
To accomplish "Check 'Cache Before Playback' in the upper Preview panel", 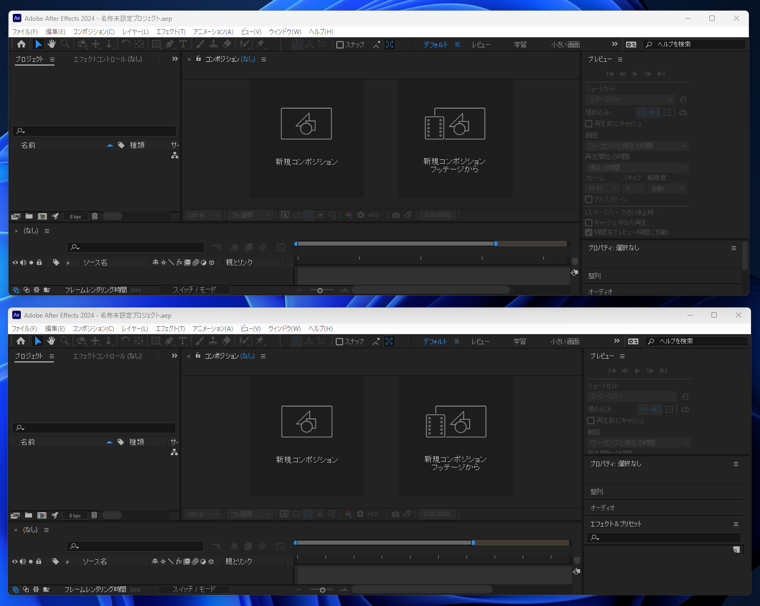I will (x=588, y=124).
